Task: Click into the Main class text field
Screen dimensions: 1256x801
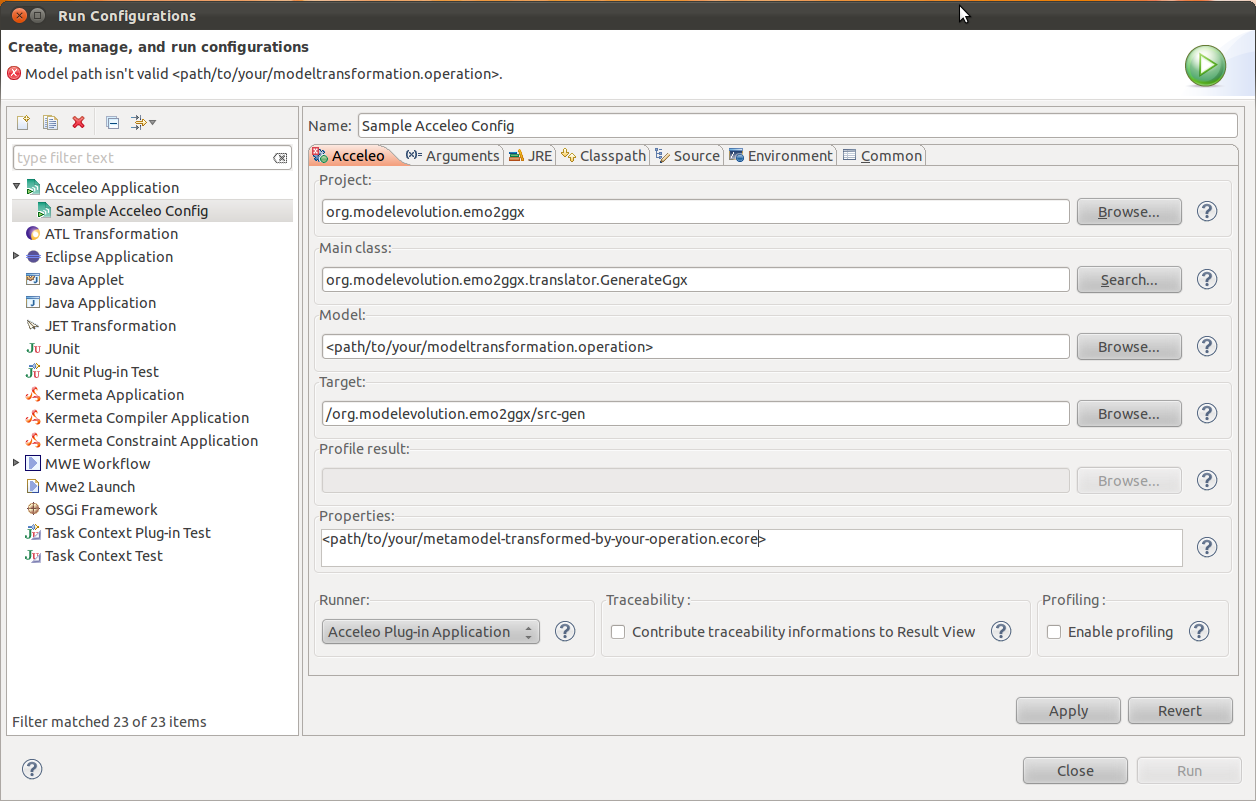Action: tap(695, 280)
